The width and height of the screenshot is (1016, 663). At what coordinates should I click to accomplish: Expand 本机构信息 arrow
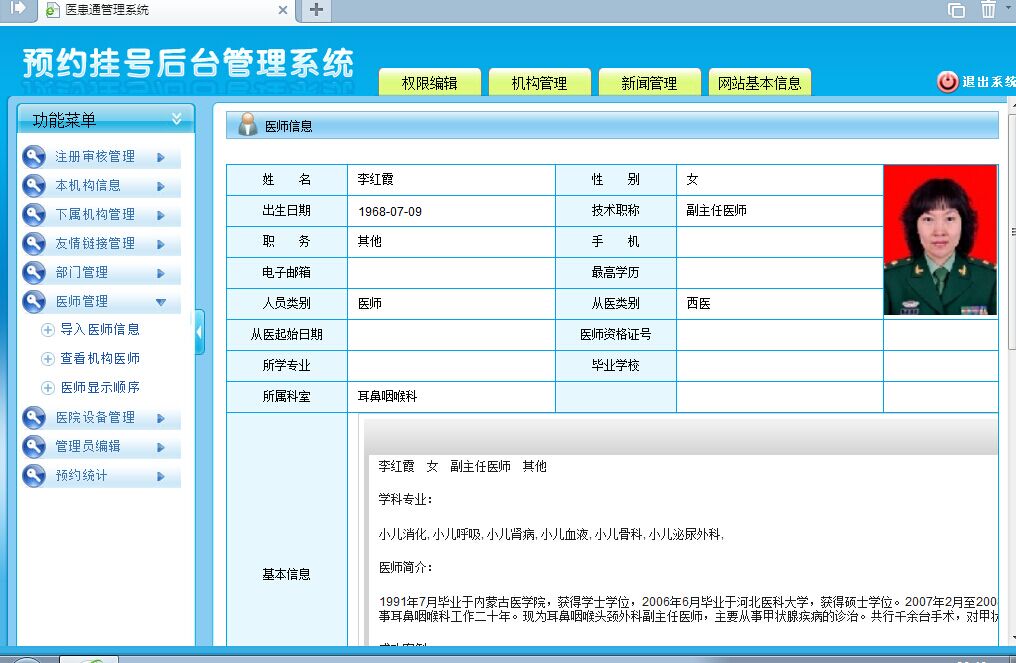[x=161, y=187]
